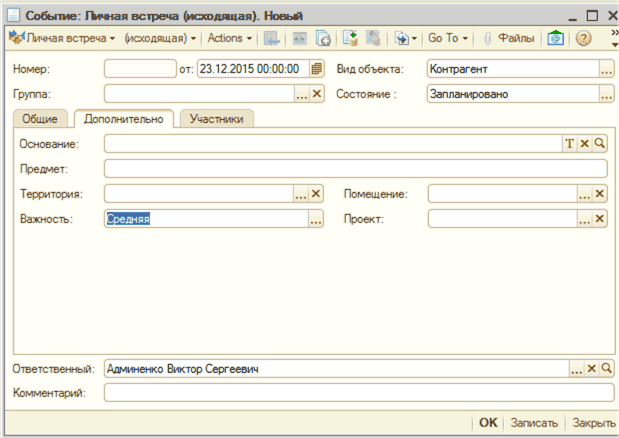Click the Записать button

point(533,423)
